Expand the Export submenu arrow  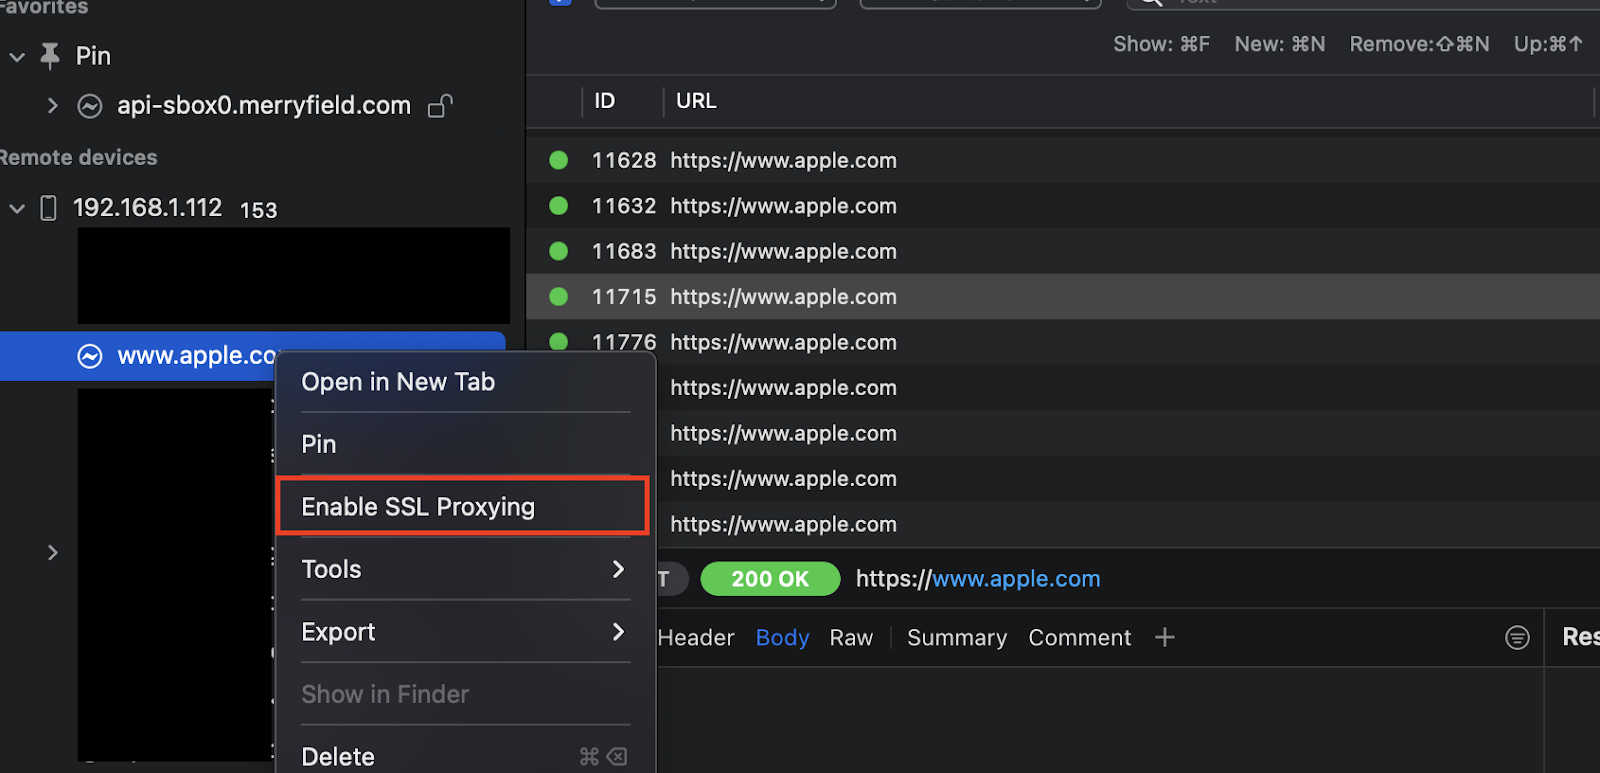click(x=618, y=632)
